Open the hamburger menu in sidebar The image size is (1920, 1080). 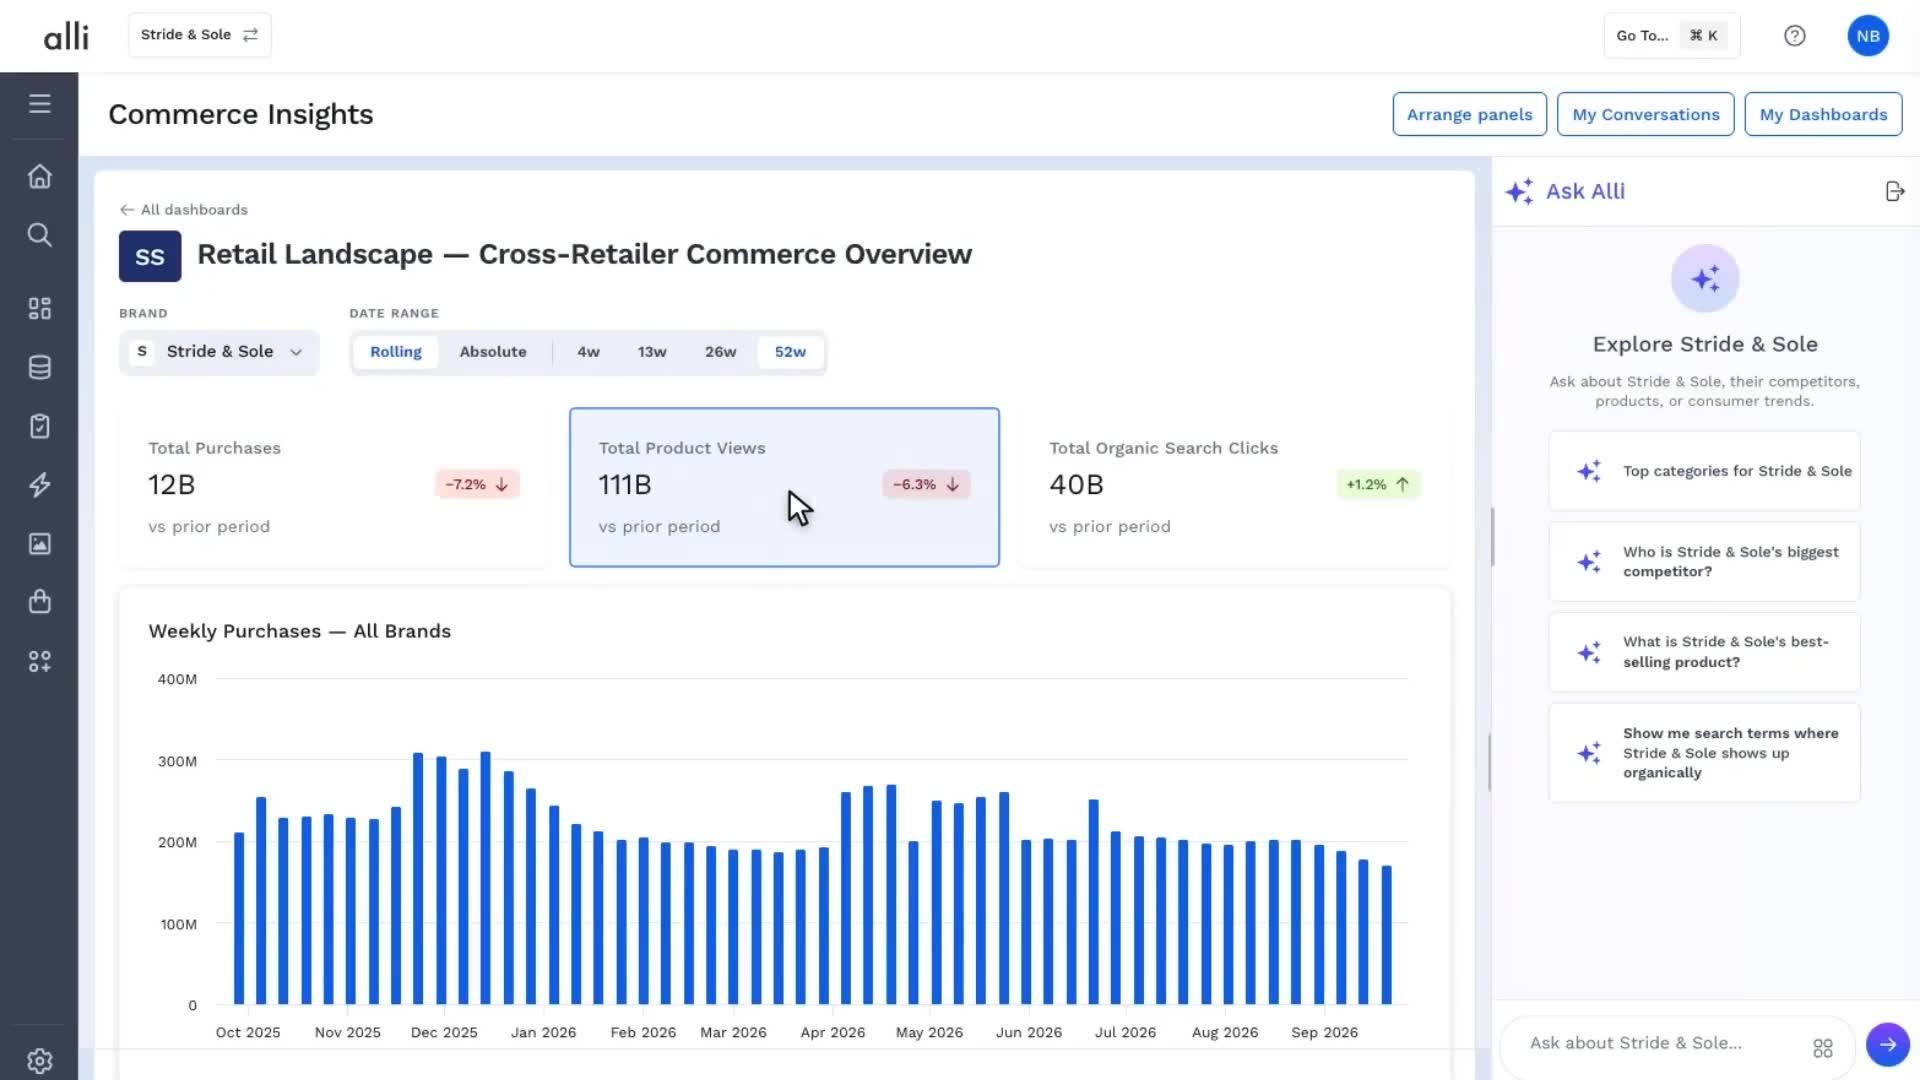(x=39, y=104)
